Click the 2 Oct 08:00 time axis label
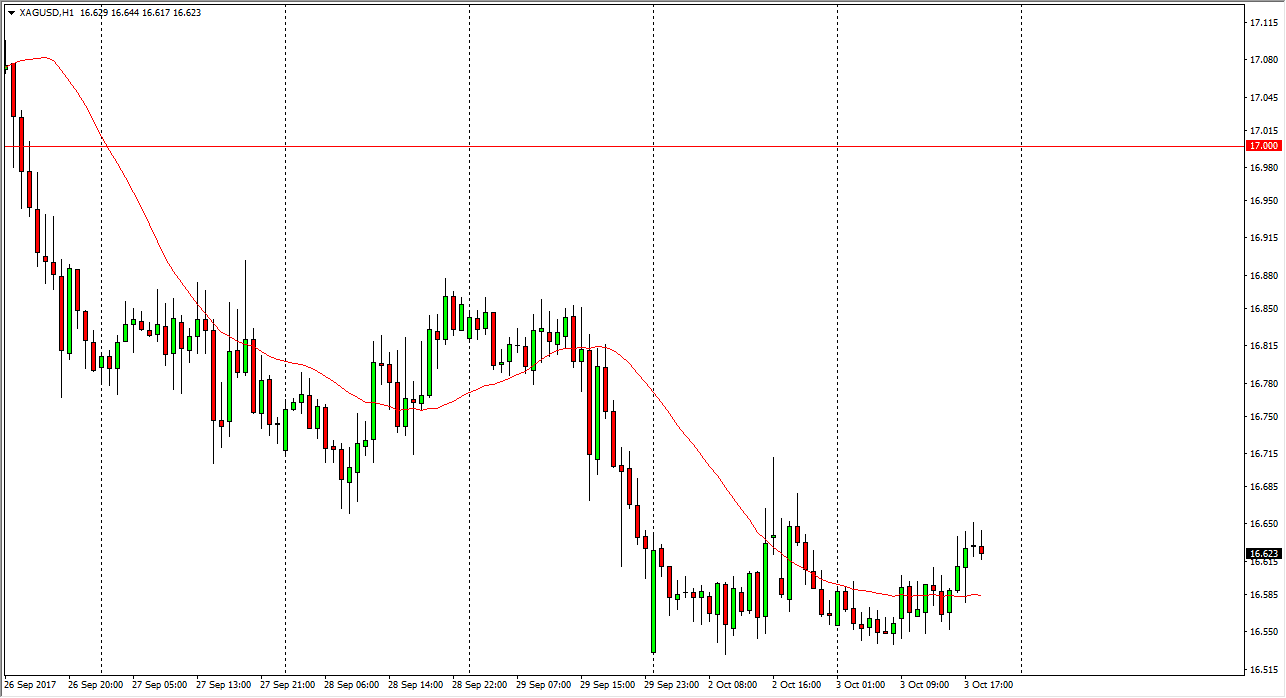The width and height of the screenshot is (1286, 698). click(x=733, y=686)
